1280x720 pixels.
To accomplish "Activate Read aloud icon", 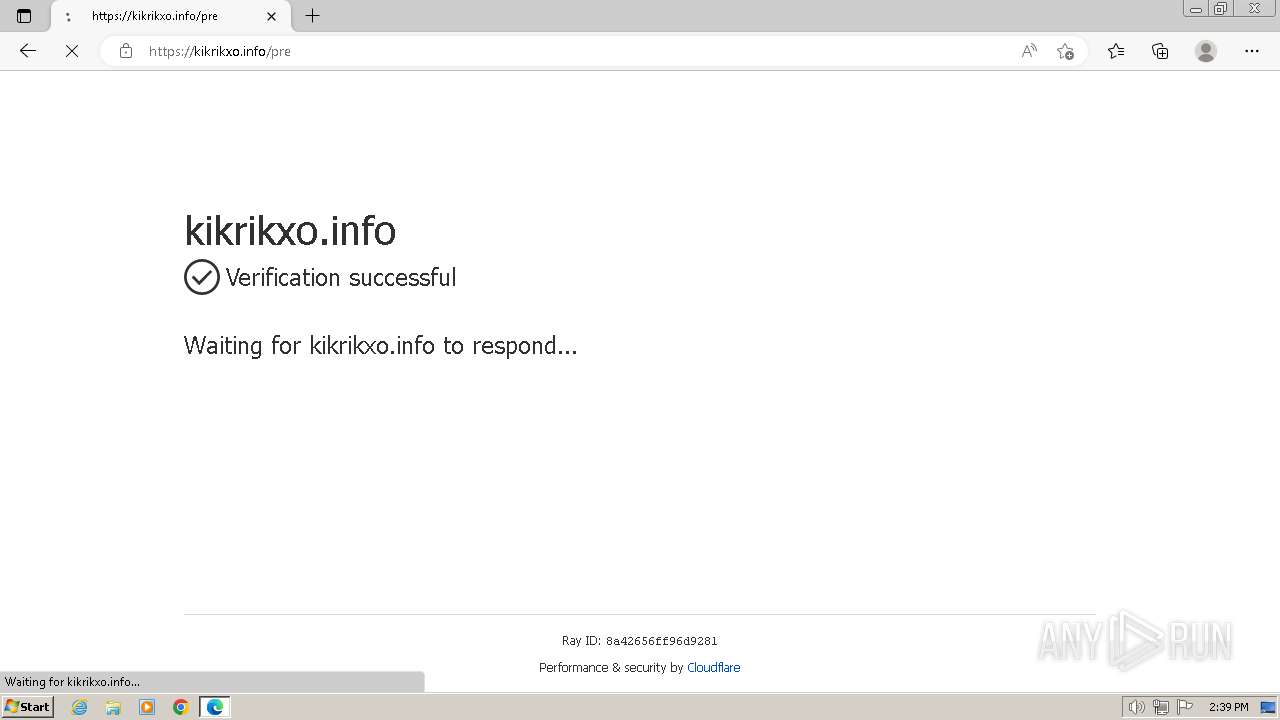I will coord(1029,51).
